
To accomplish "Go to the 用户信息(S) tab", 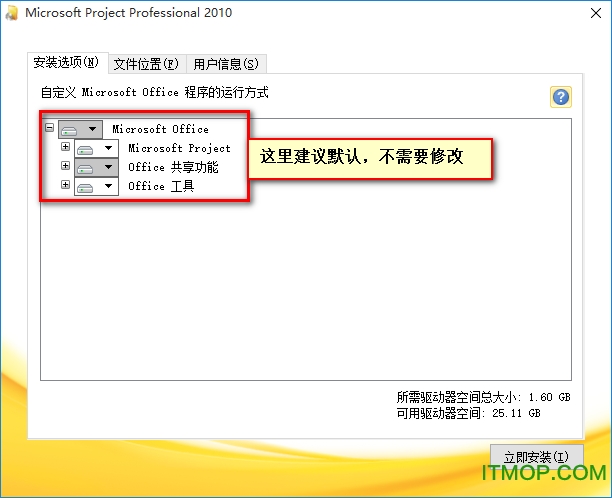I will [226, 64].
